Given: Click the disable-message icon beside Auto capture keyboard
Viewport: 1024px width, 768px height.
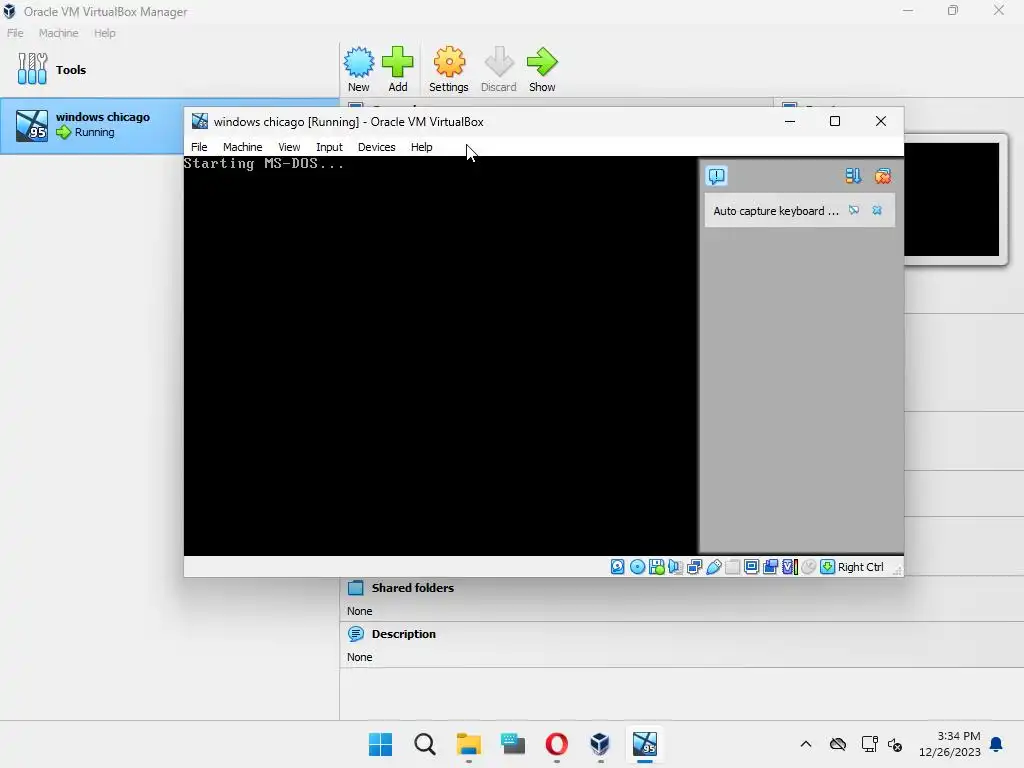Looking at the screenshot, I should (x=854, y=210).
